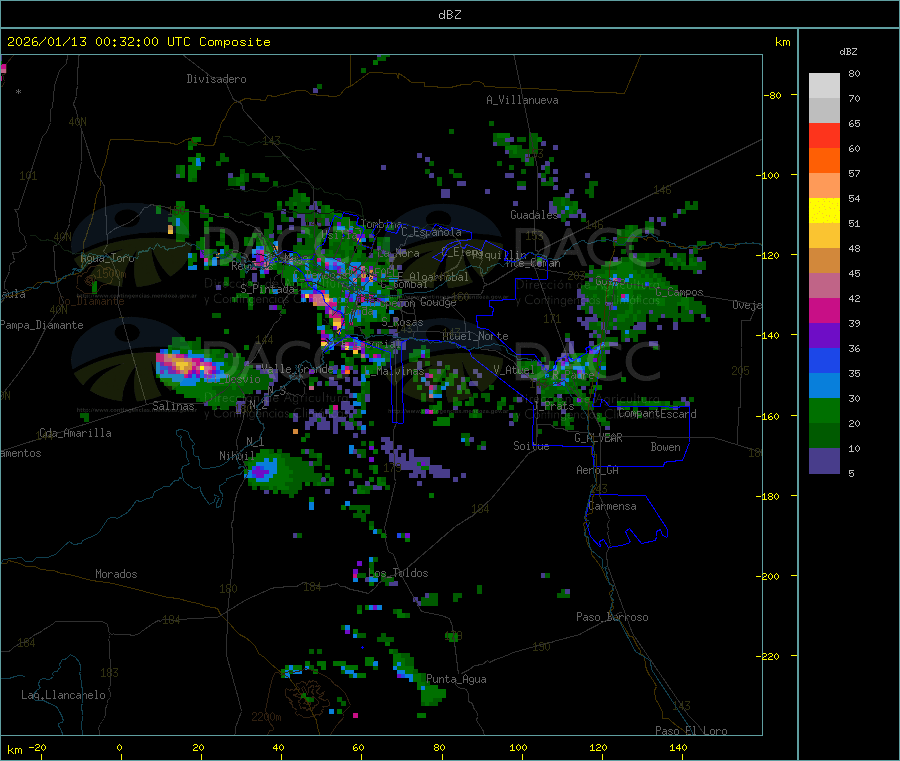This screenshot has width=900, height=761.
Task: Click the Morados map label
Action: coord(116,574)
